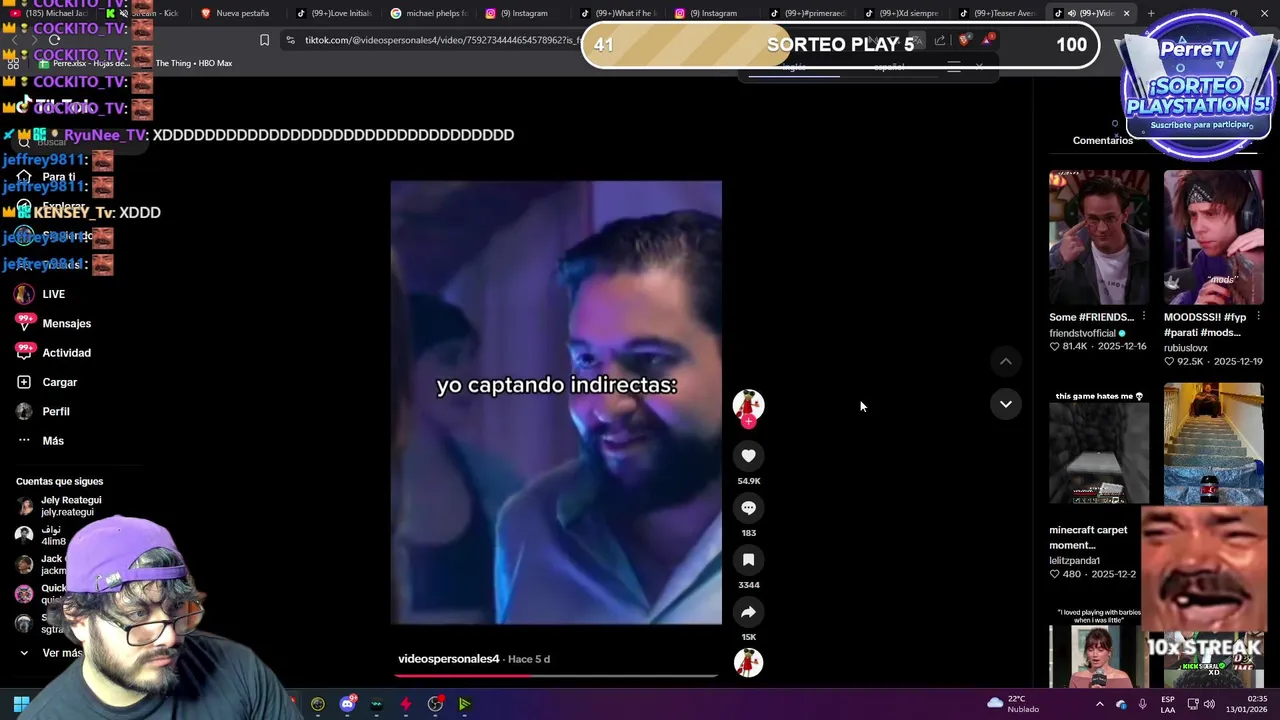Share the video using the arrow icon

(x=748, y=612)
